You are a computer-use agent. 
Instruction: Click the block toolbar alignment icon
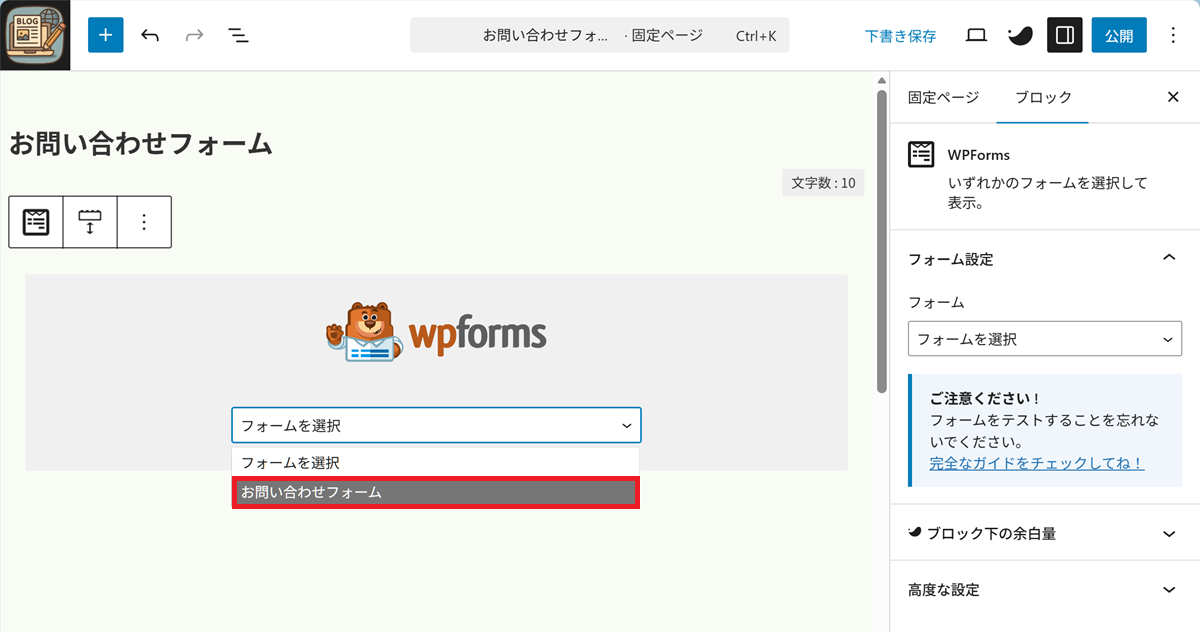tap(90, 222)
